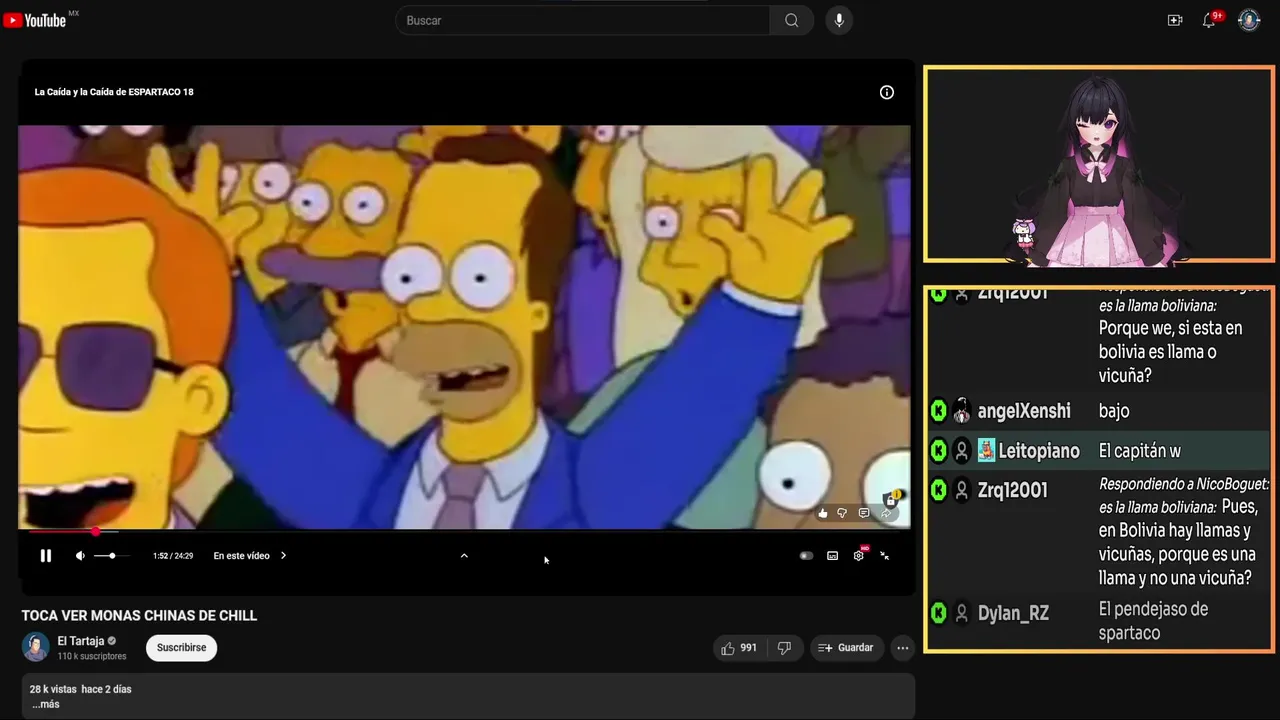Open the three-dot more actions menu
The height and width of the screenshot is (720, 1280).
(903, 648)
